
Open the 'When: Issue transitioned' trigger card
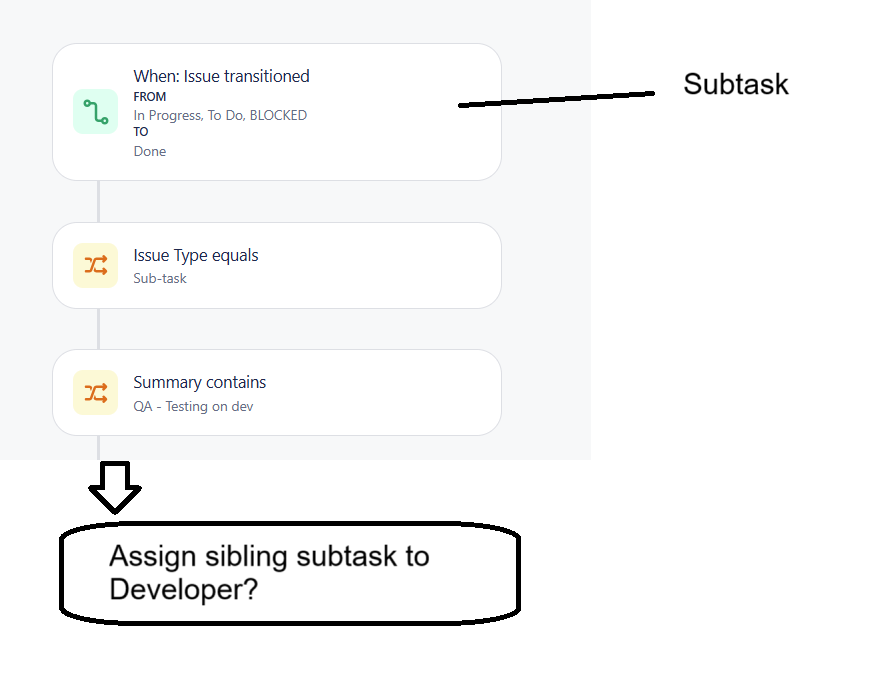pos(277,112)
